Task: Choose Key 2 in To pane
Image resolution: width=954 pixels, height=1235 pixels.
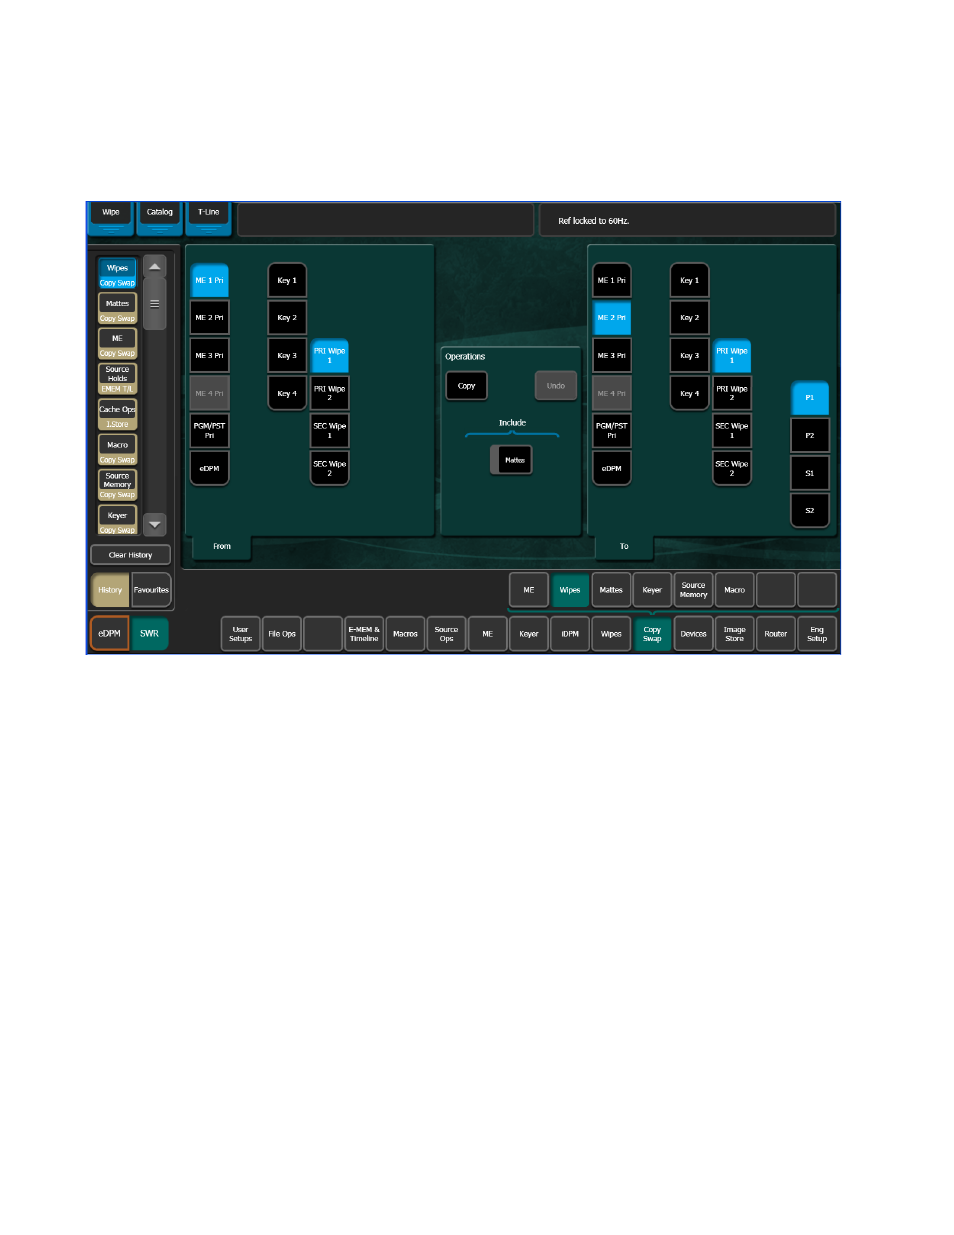Action: click(689, 318)
